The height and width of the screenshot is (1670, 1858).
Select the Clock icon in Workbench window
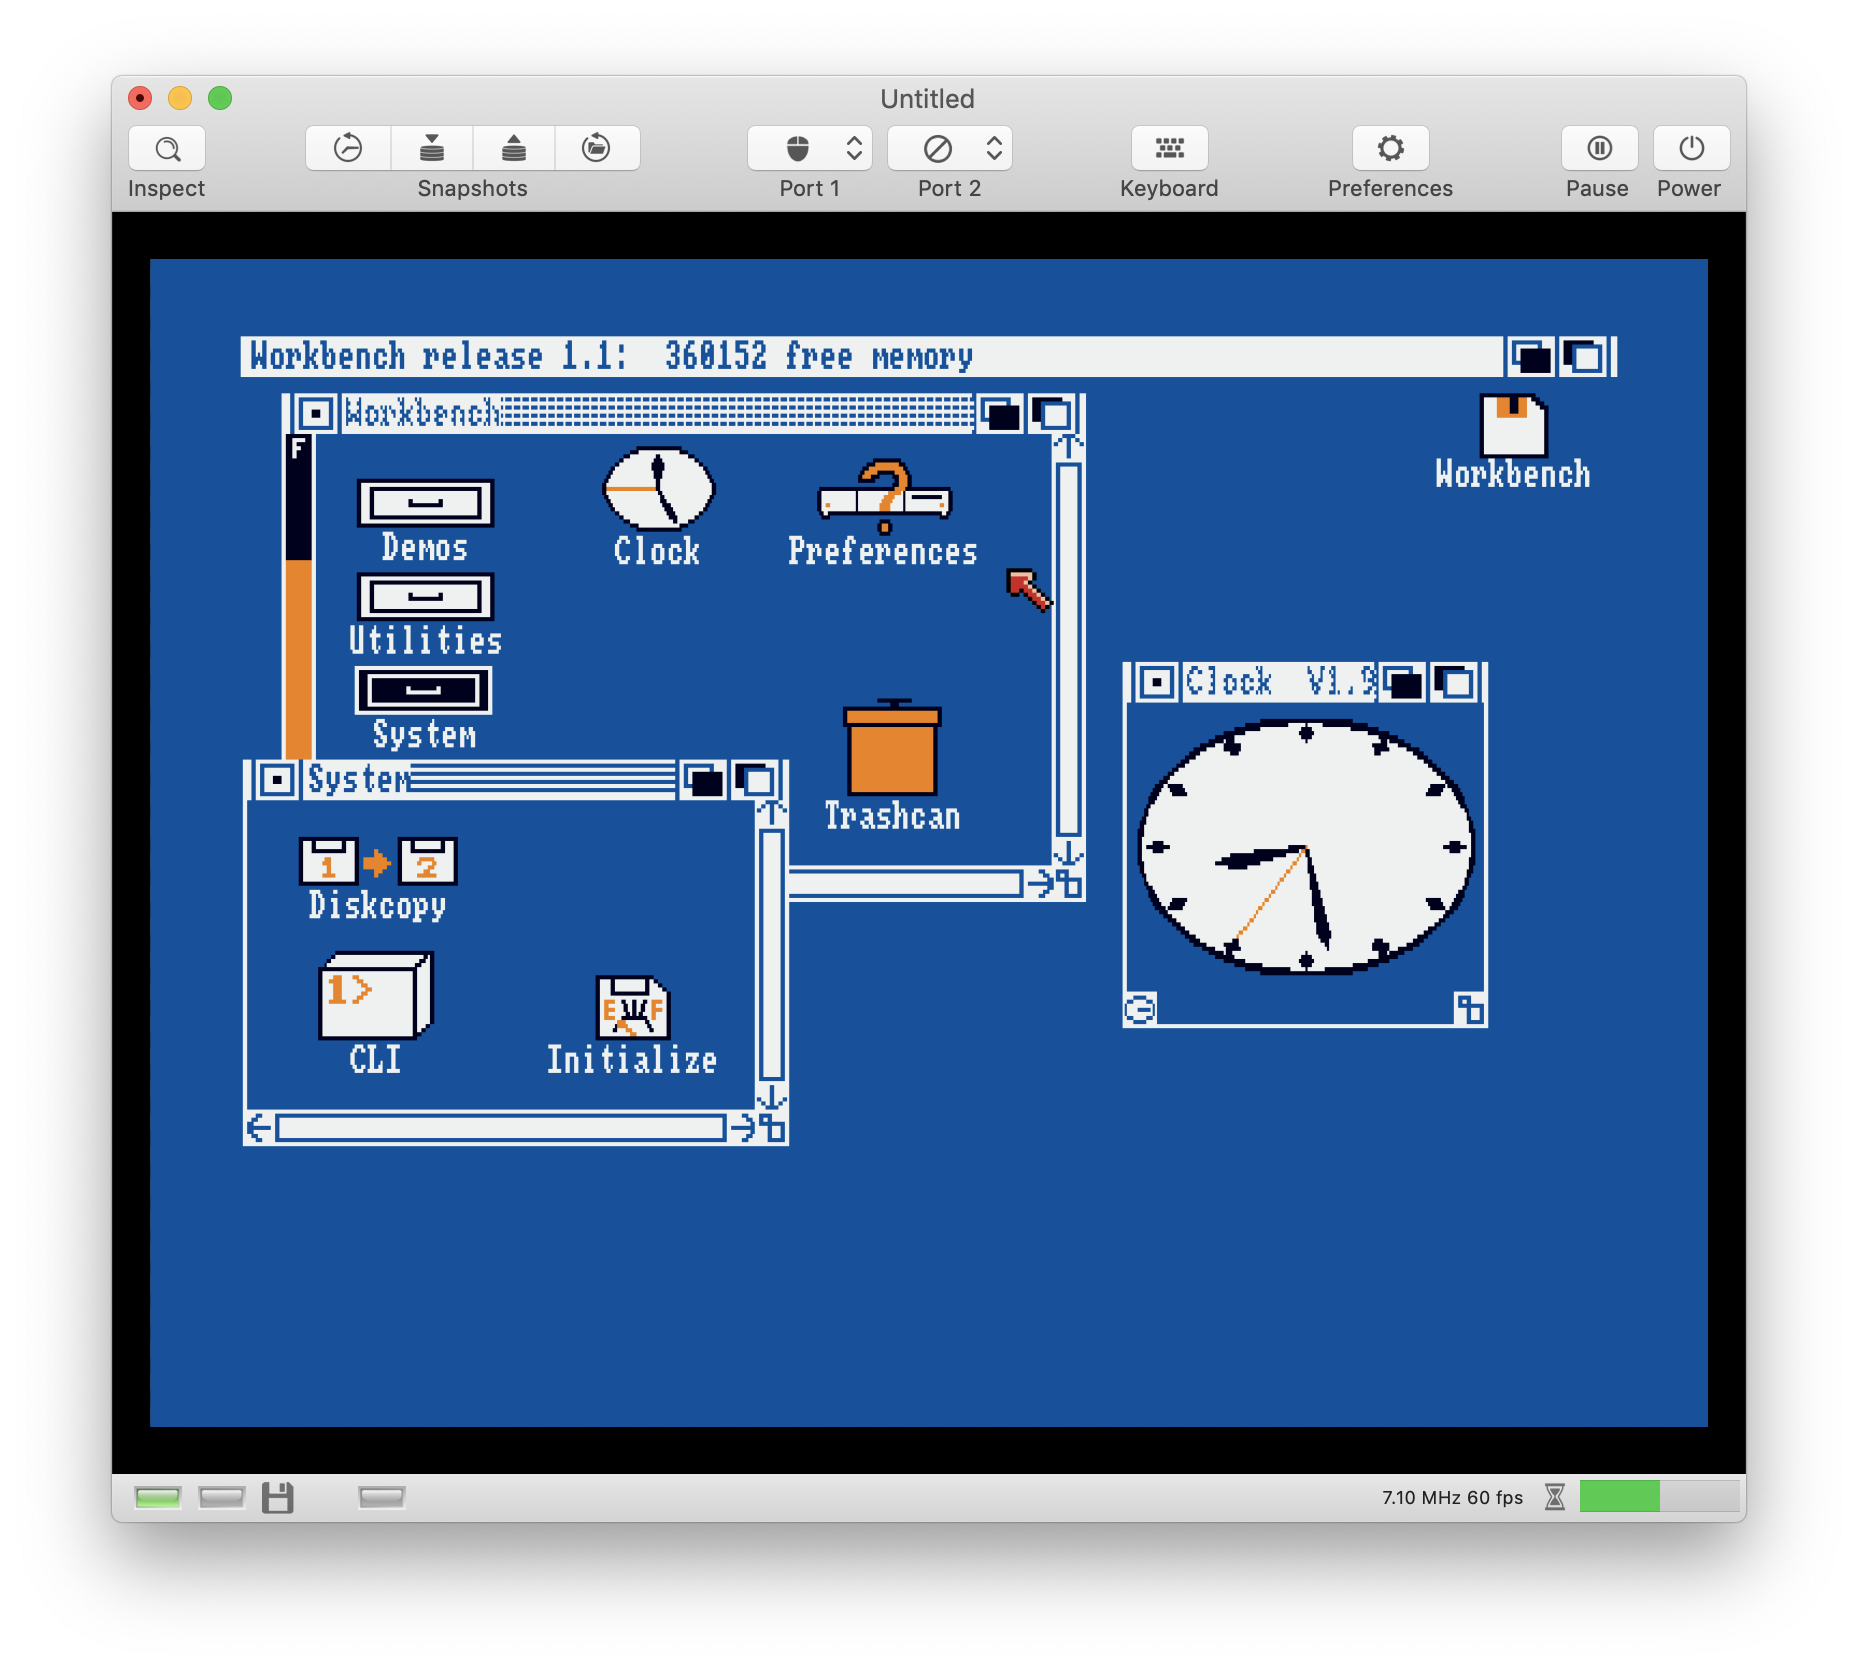pyautogui.click(x=658, y=488)
